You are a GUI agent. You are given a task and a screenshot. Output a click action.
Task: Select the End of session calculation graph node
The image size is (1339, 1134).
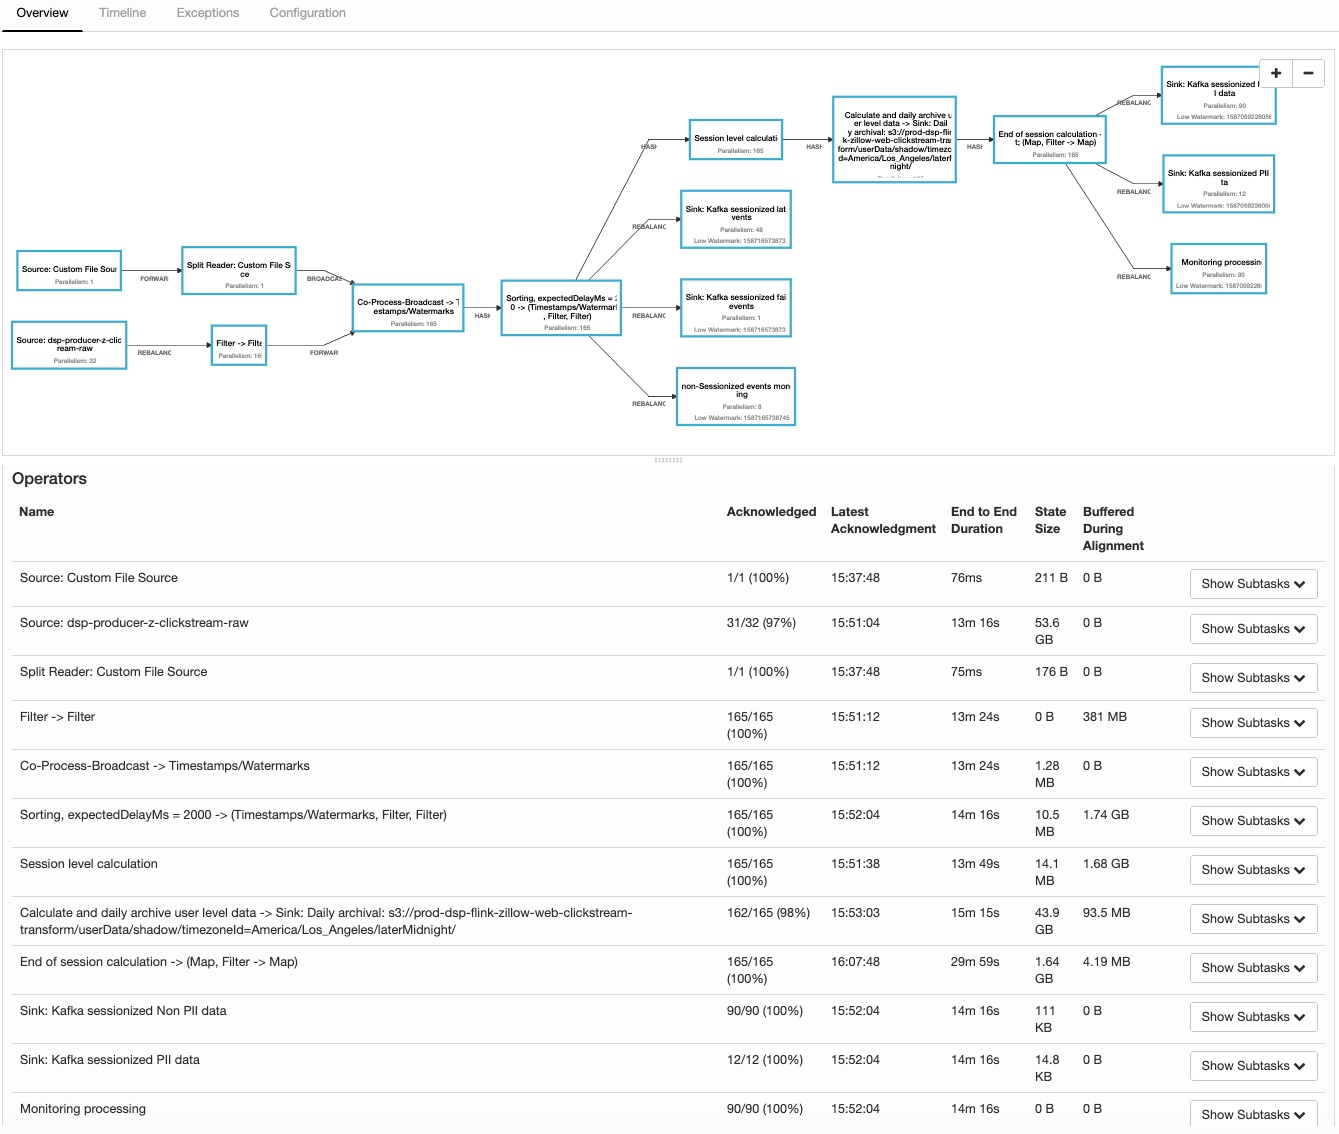tap(1049, 141)
